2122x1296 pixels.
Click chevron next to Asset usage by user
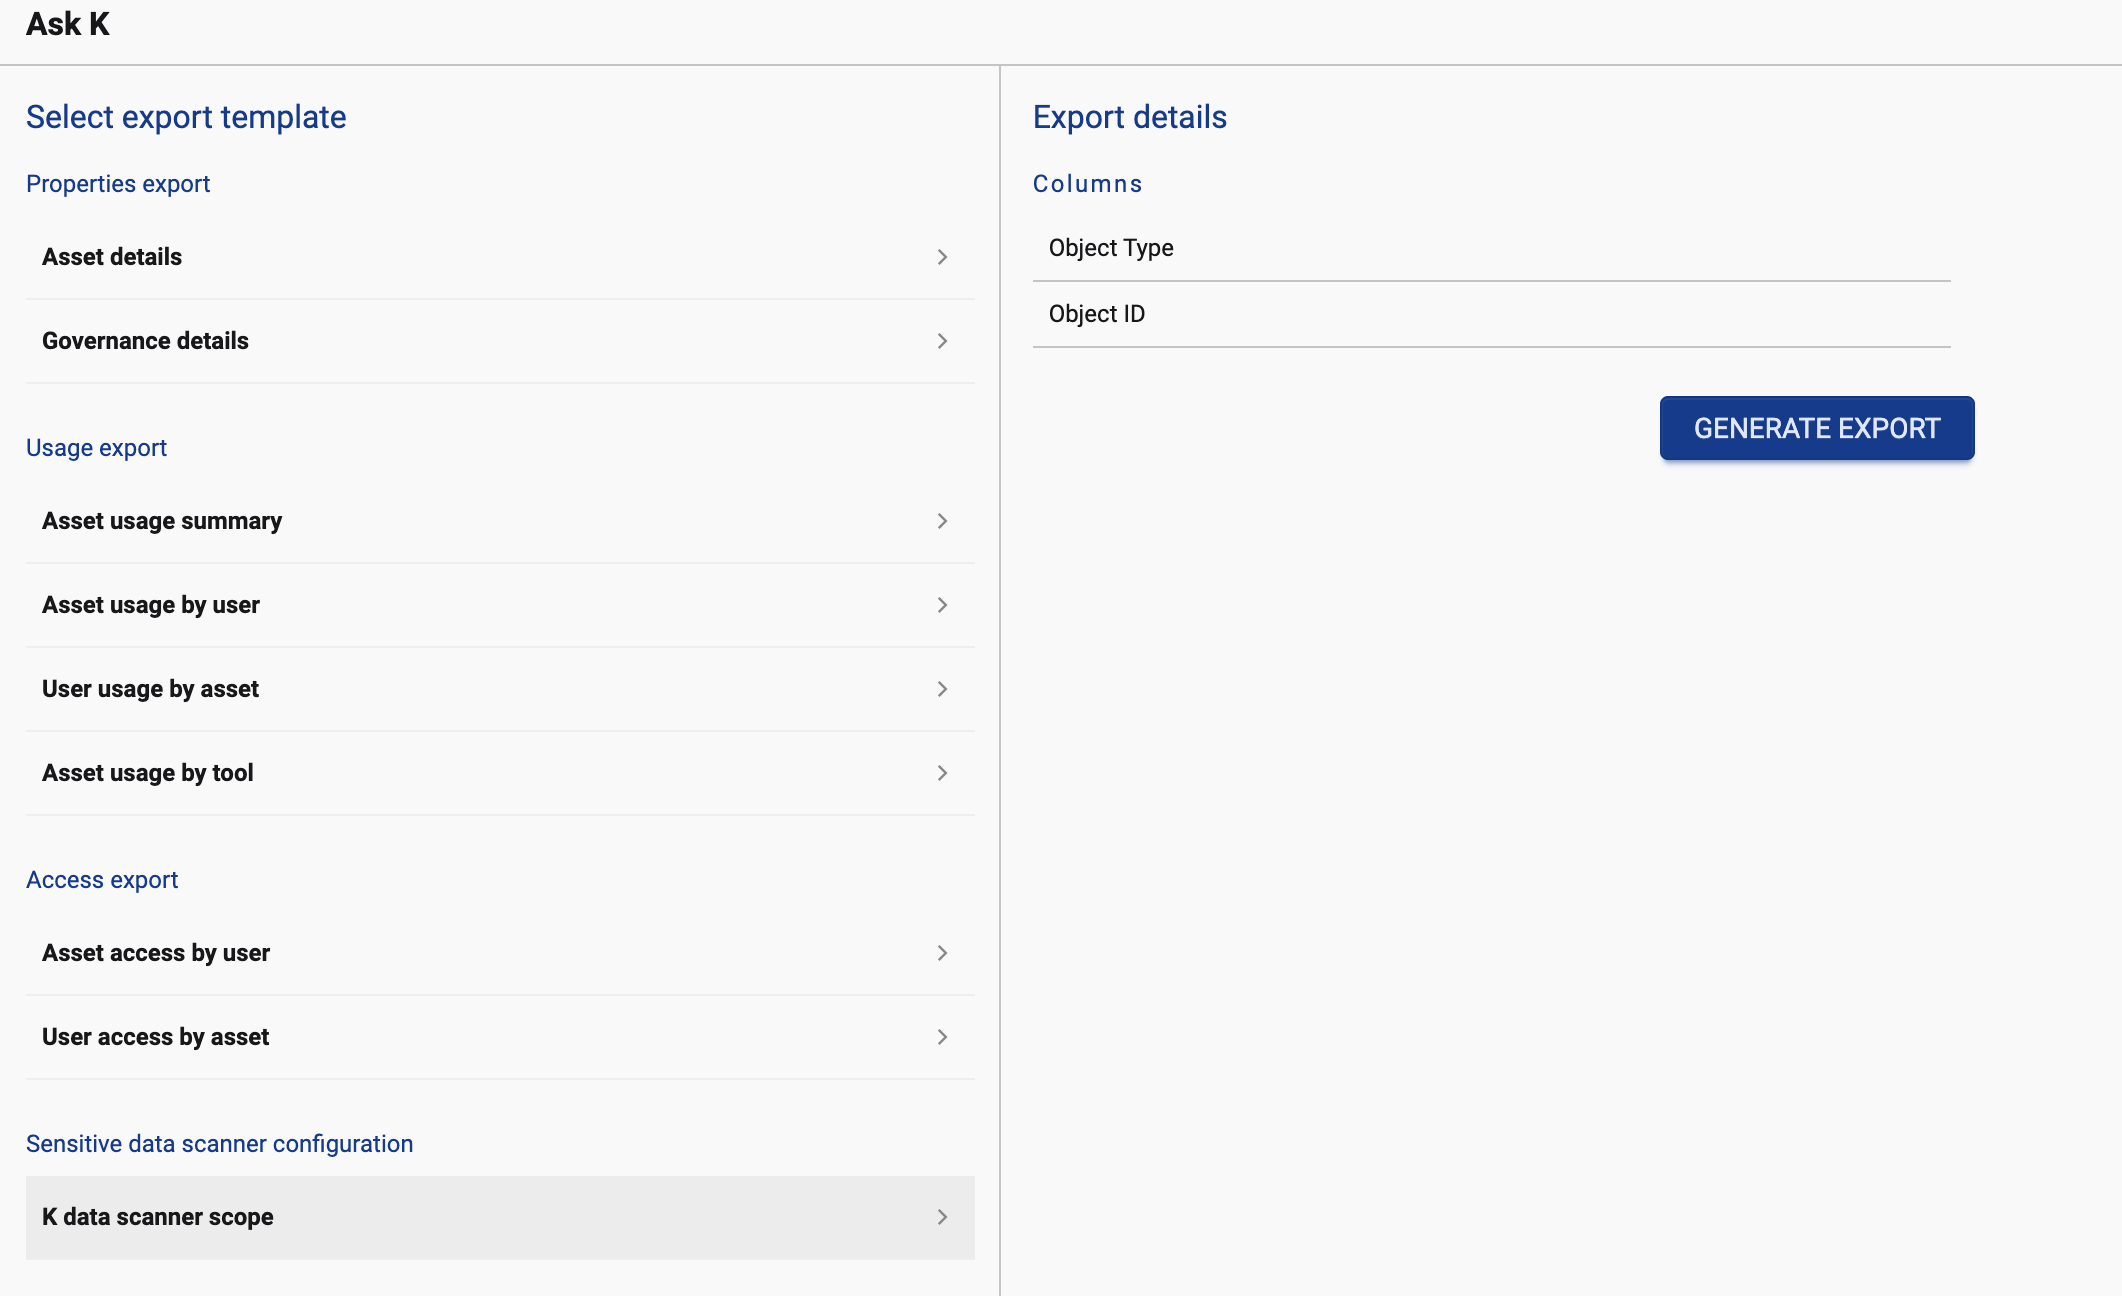(x=942, y=605)
